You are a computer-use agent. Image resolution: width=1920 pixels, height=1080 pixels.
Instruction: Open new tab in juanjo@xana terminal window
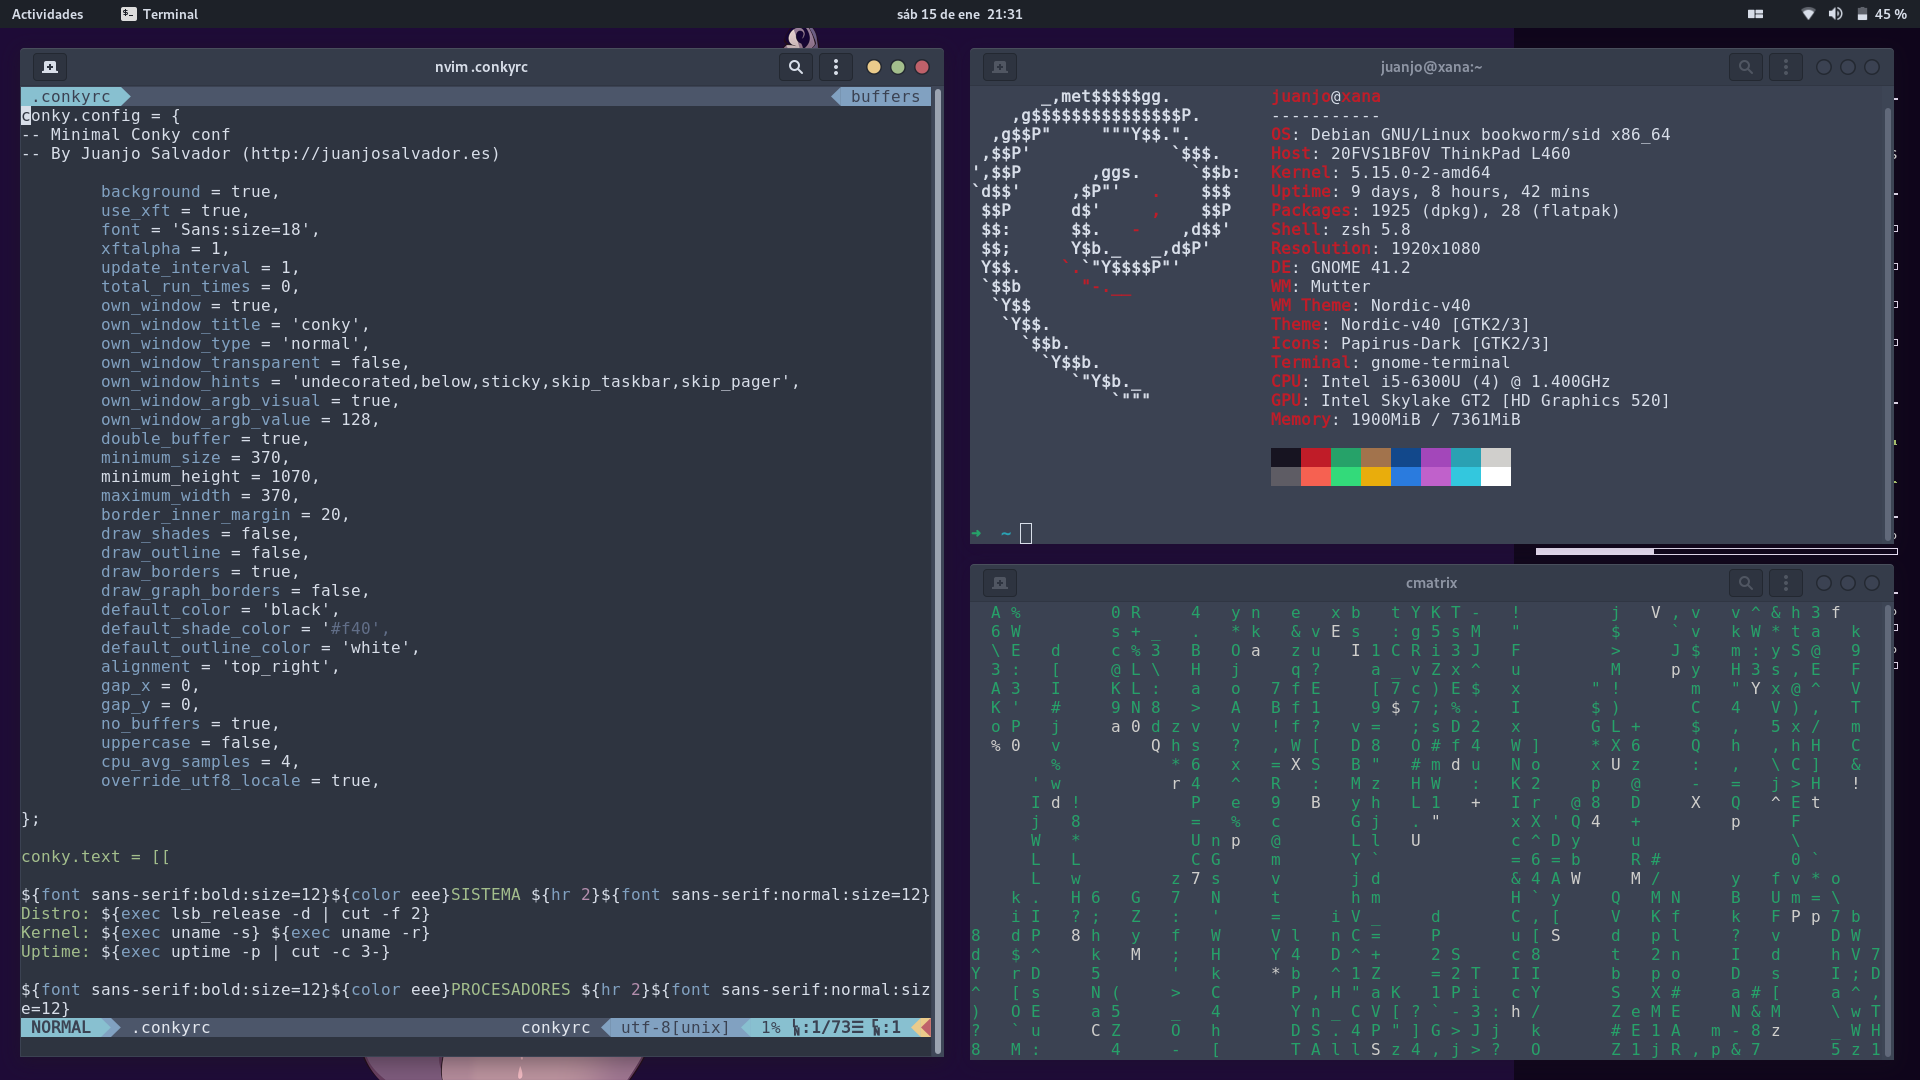click(x=1000, y=67)
